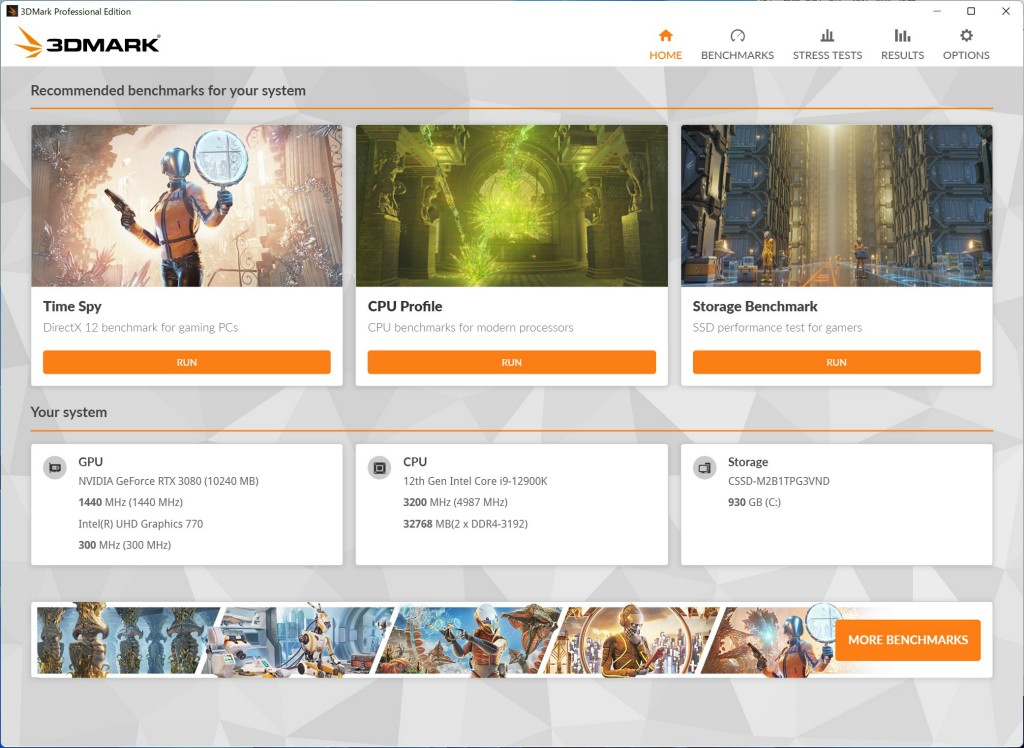1024x748 pixels.
Task: Run the Time Spy benchmark
Action: [187, 363]
